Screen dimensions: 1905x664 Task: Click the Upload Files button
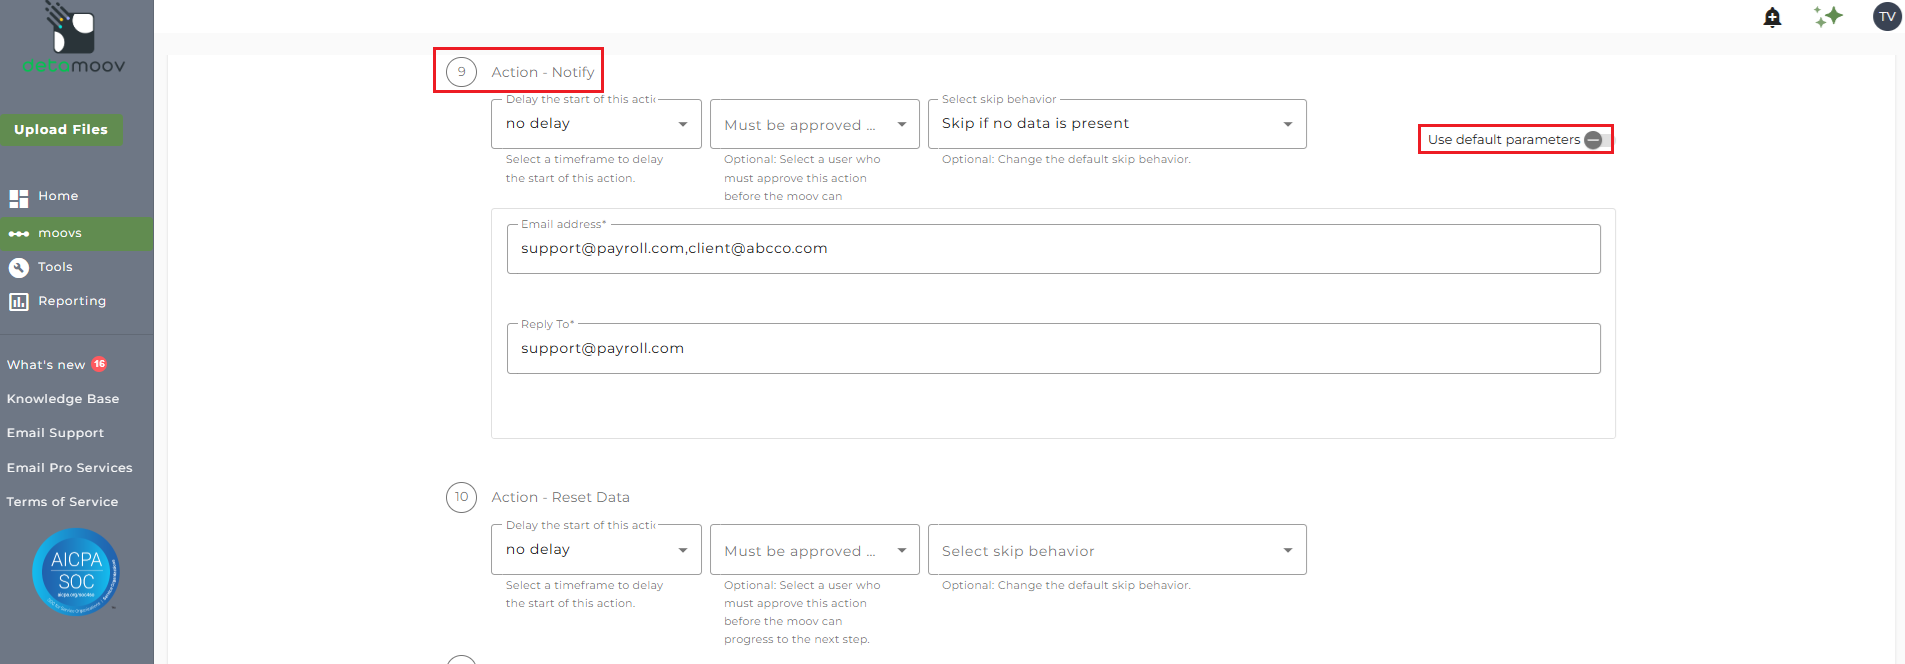point(61,130)
